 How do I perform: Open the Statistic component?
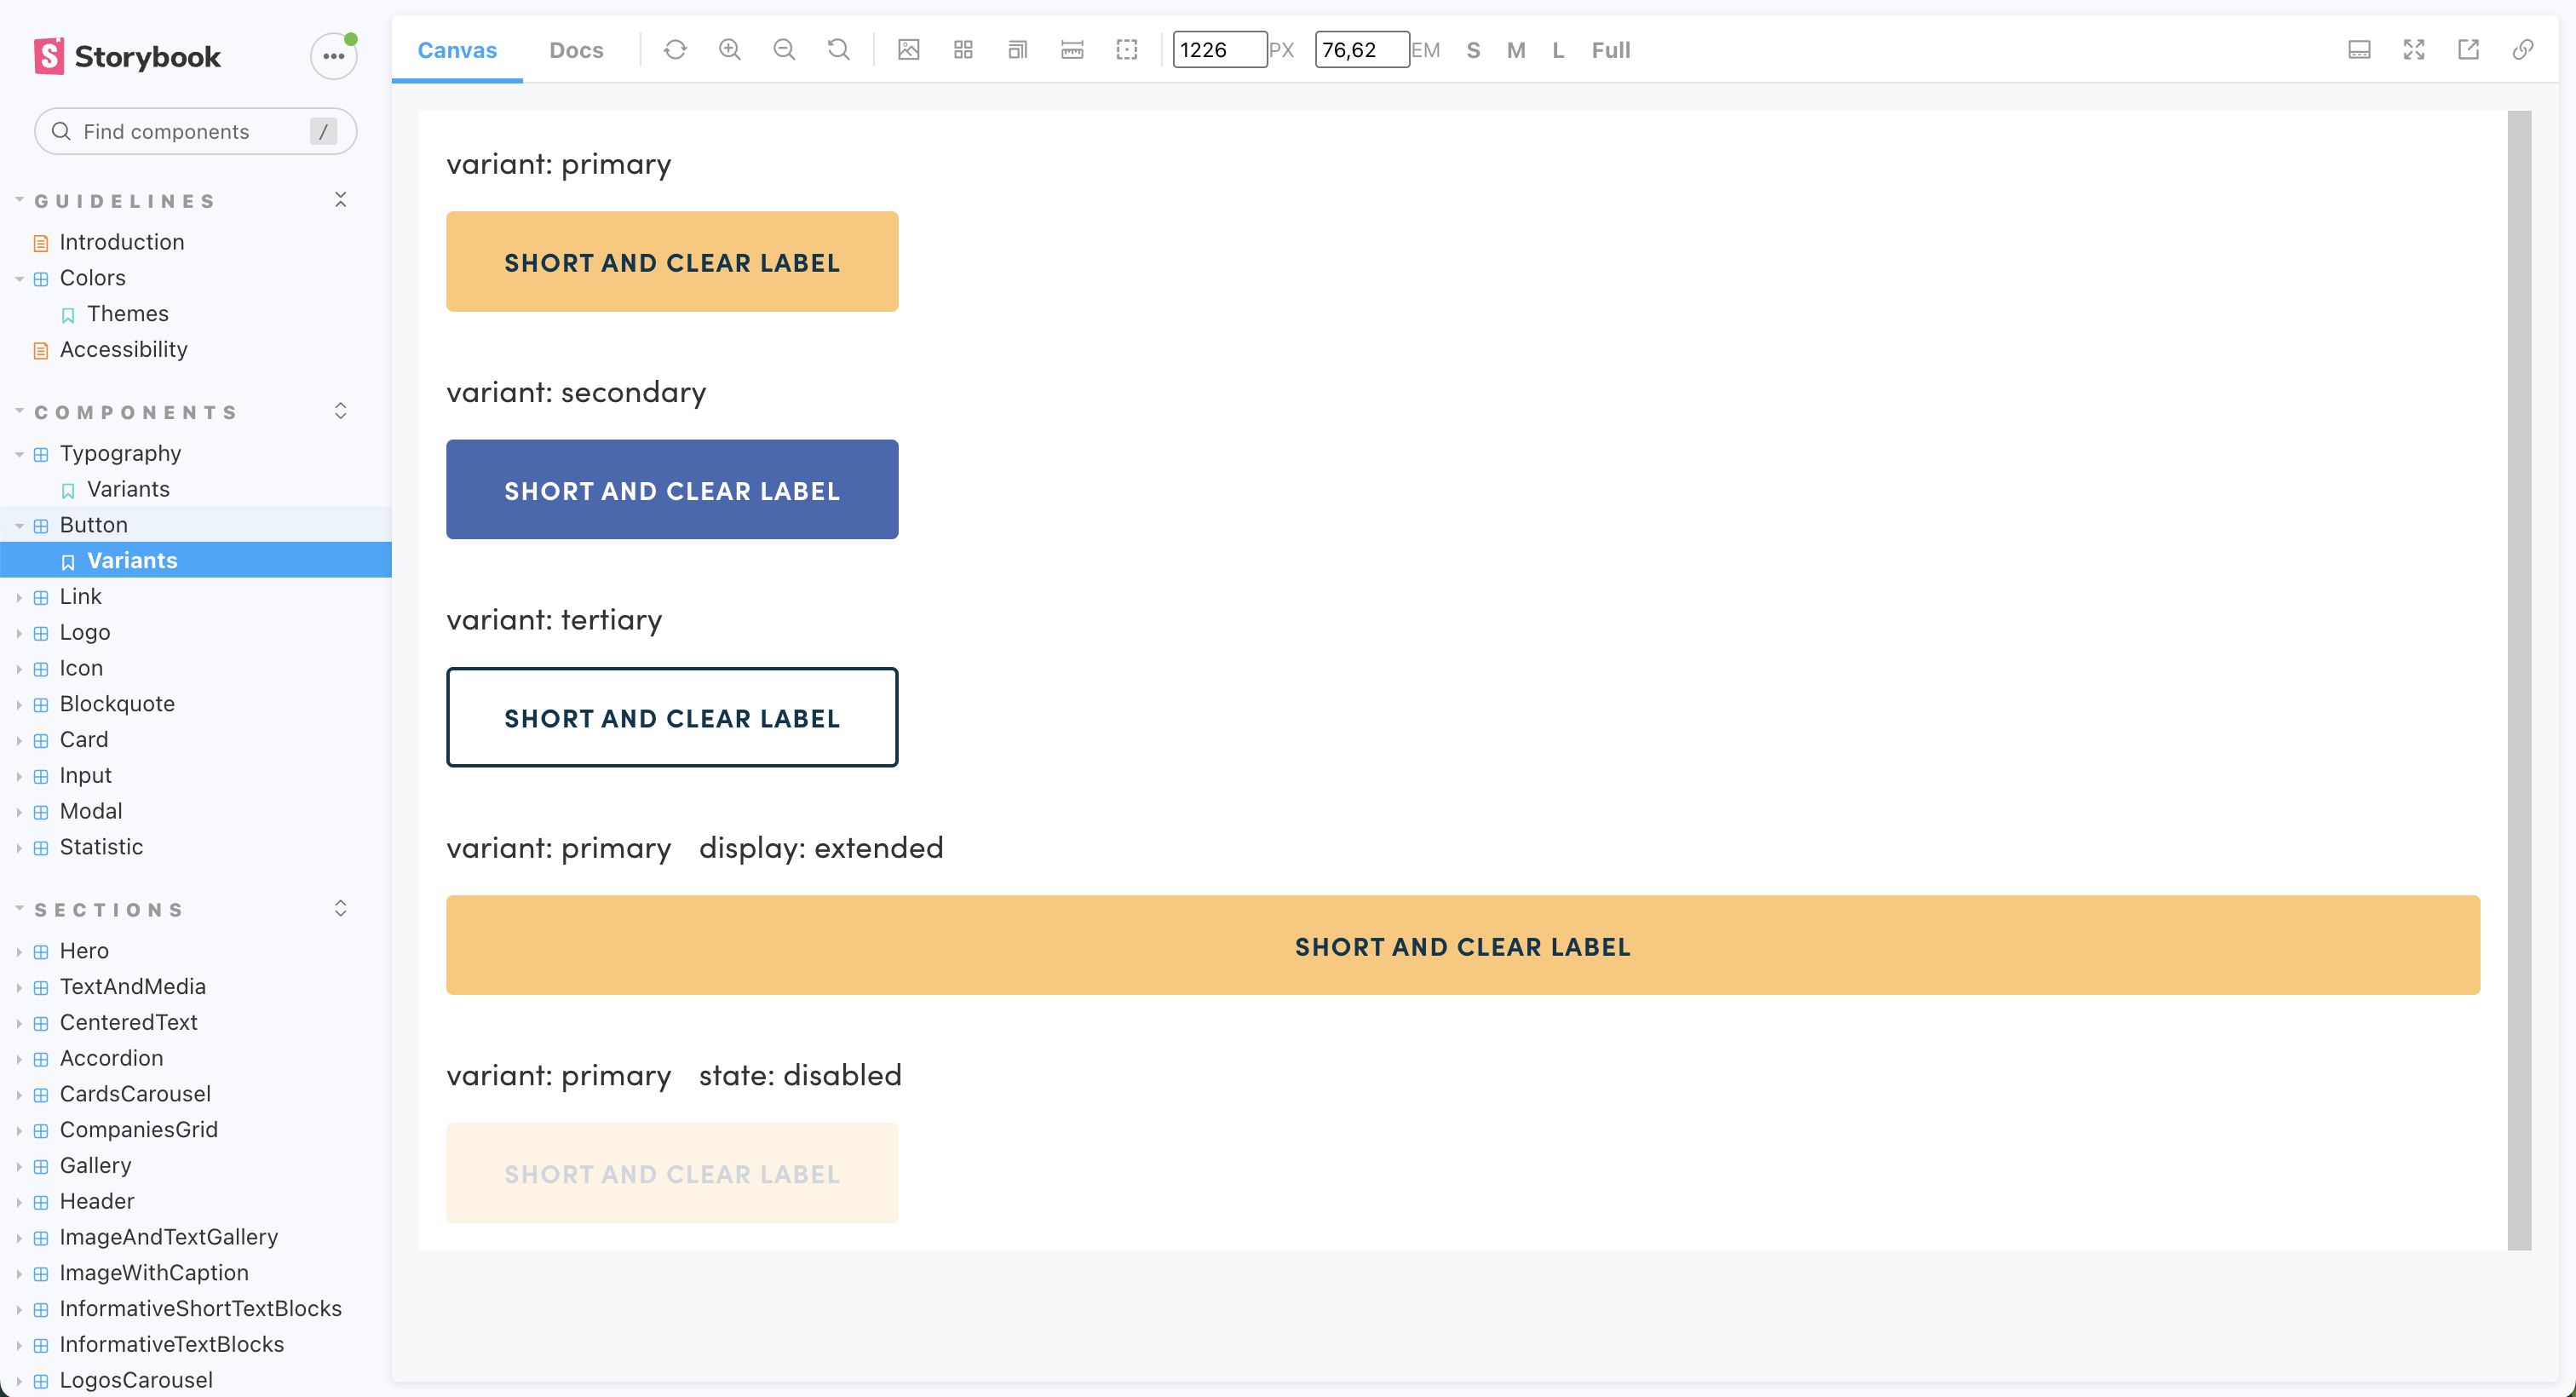(101, 847)
